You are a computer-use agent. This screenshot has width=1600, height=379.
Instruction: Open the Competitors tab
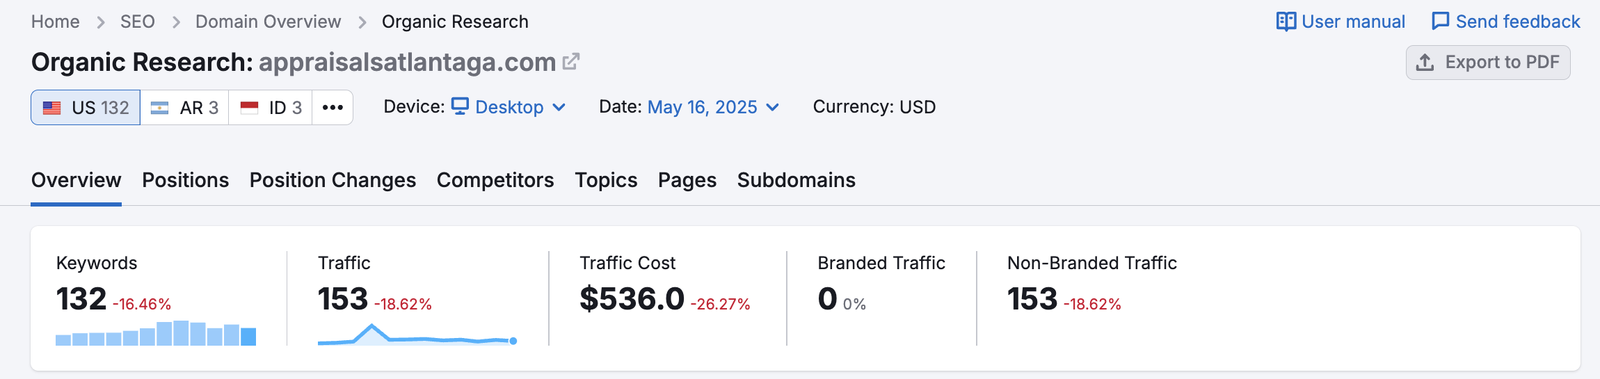coord(495,180)
